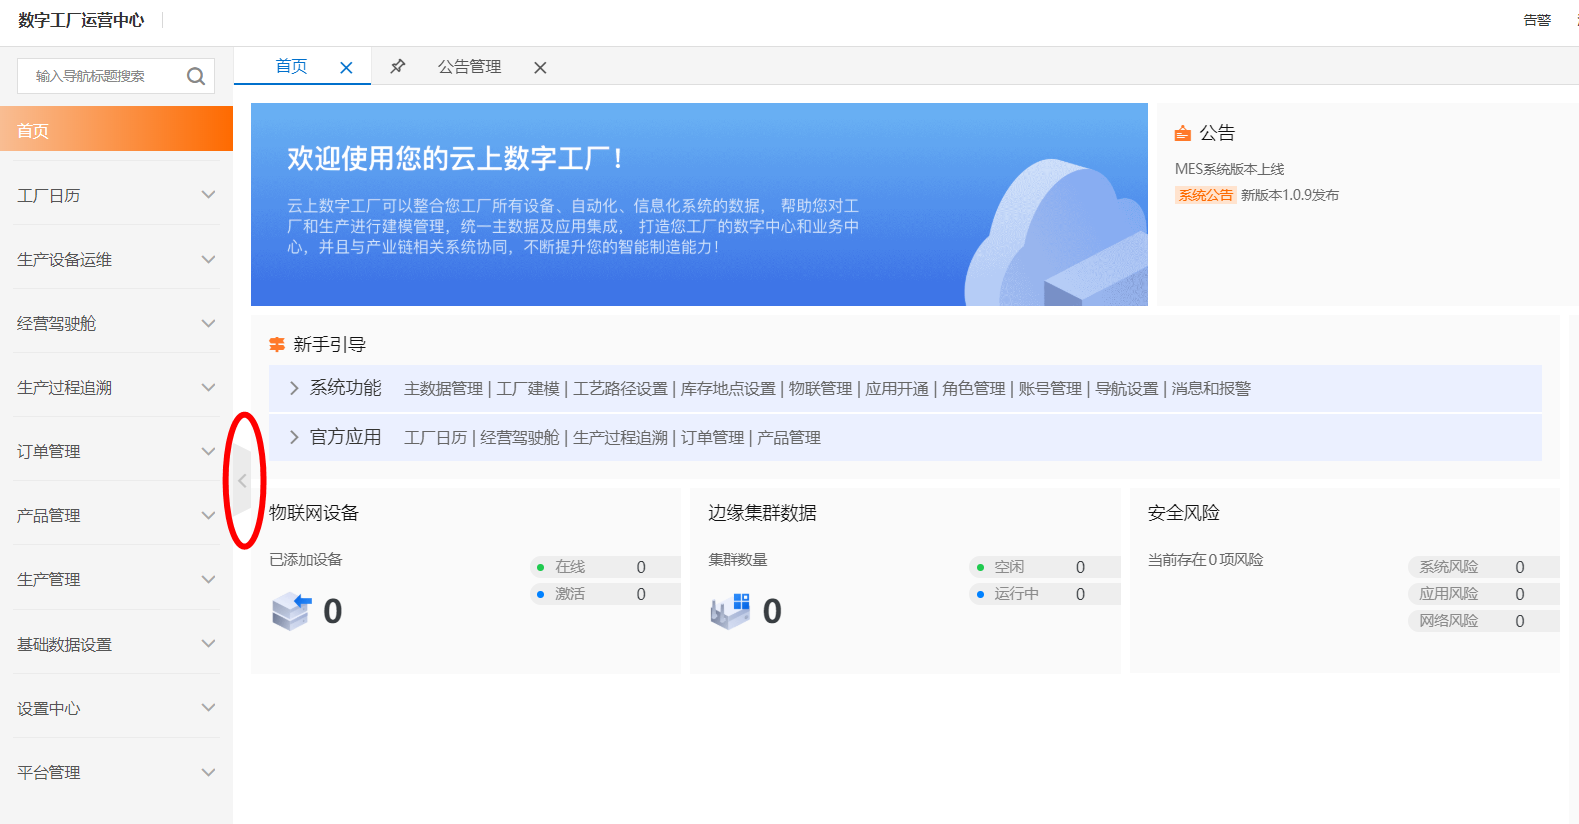The image size is (1579, 824).
Task: Open the 工艺路径设置 guide link
Action: pos(620,389)
